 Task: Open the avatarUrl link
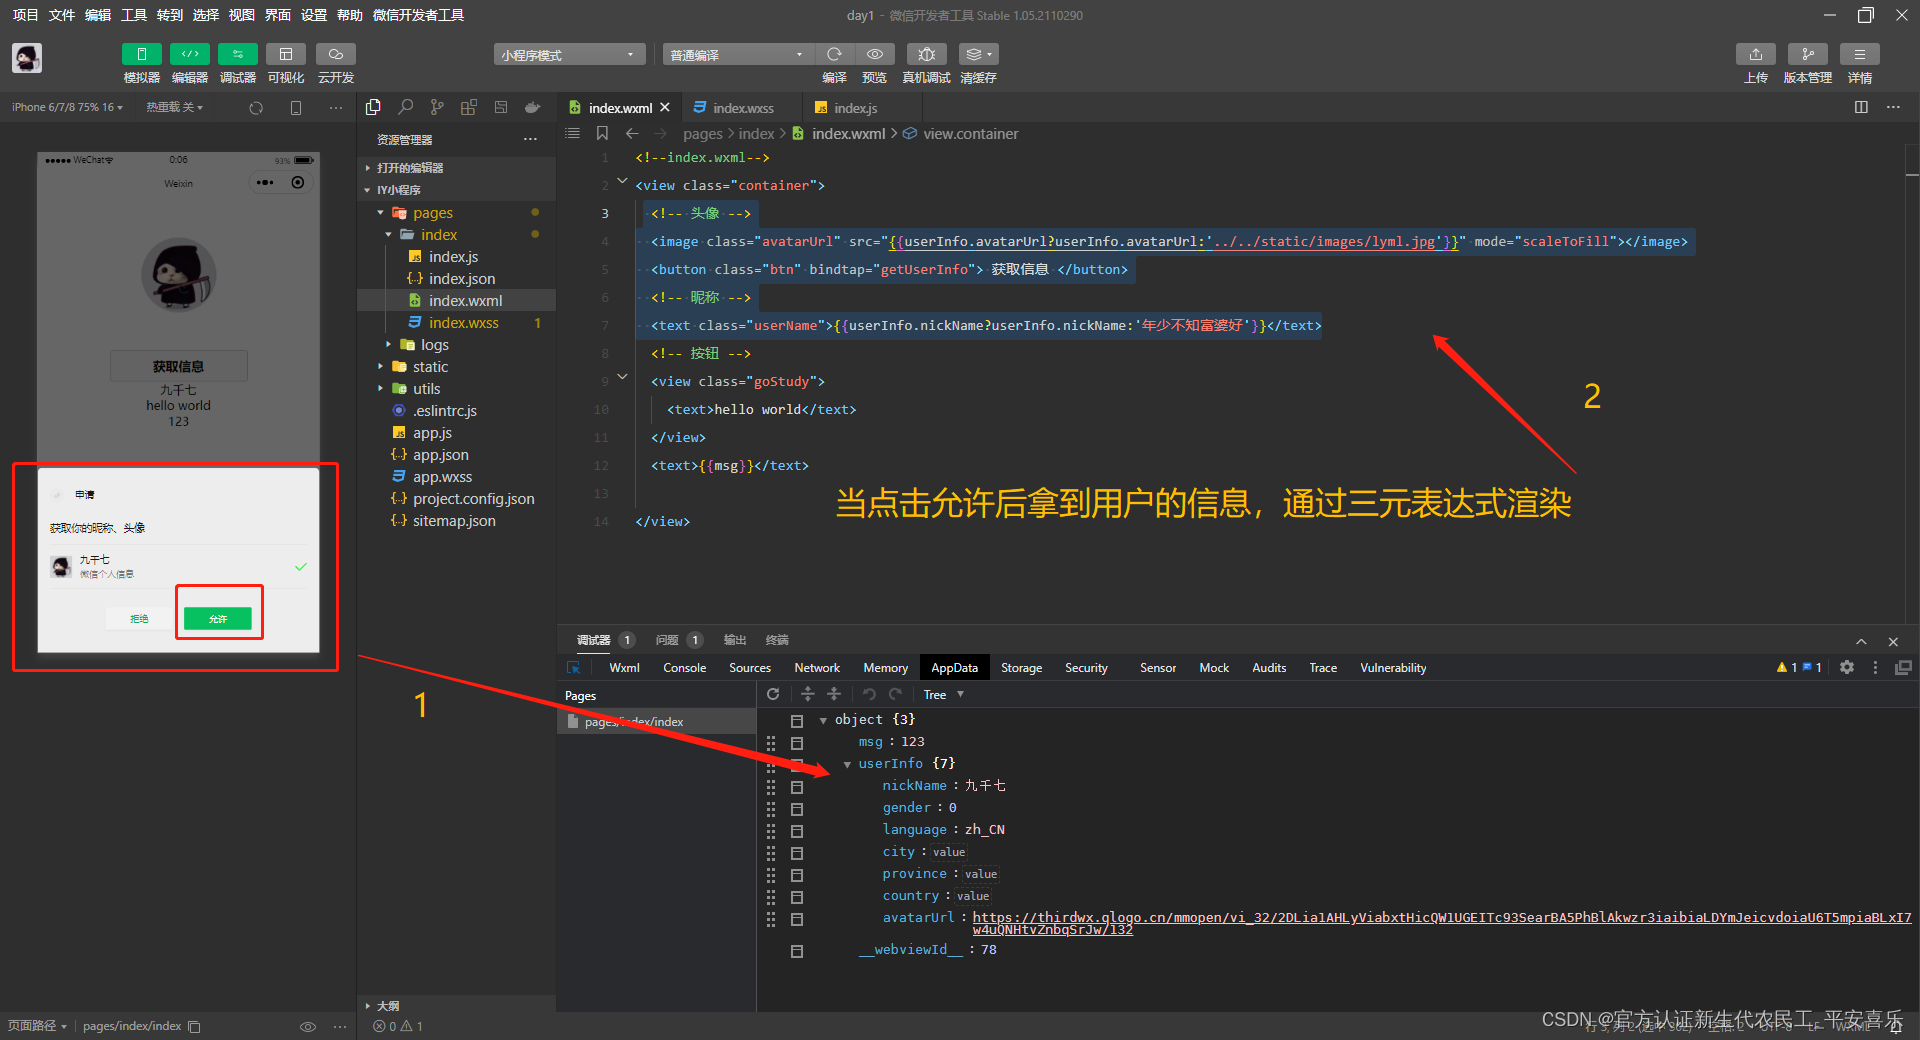pyautogui.click(x=1441, y=923)
